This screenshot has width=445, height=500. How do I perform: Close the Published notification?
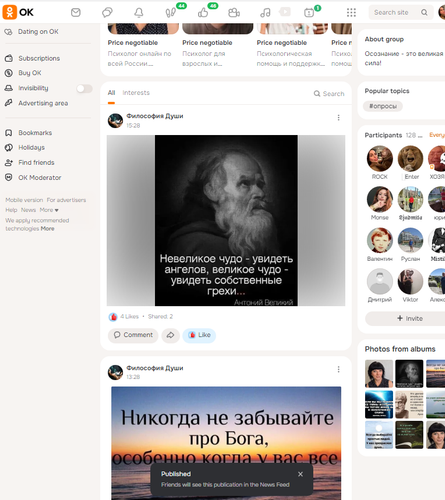[x=300, y=474]
